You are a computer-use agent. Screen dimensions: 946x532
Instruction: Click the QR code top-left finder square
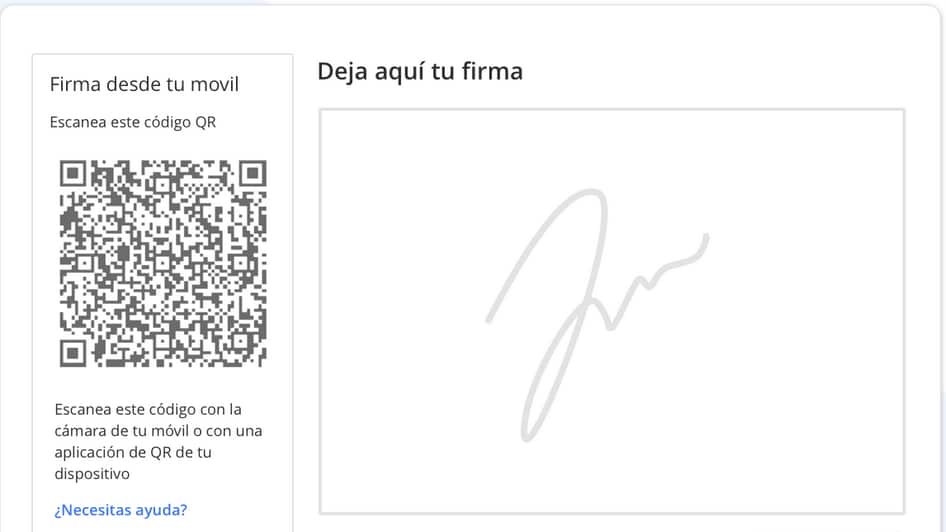[73, 174]
